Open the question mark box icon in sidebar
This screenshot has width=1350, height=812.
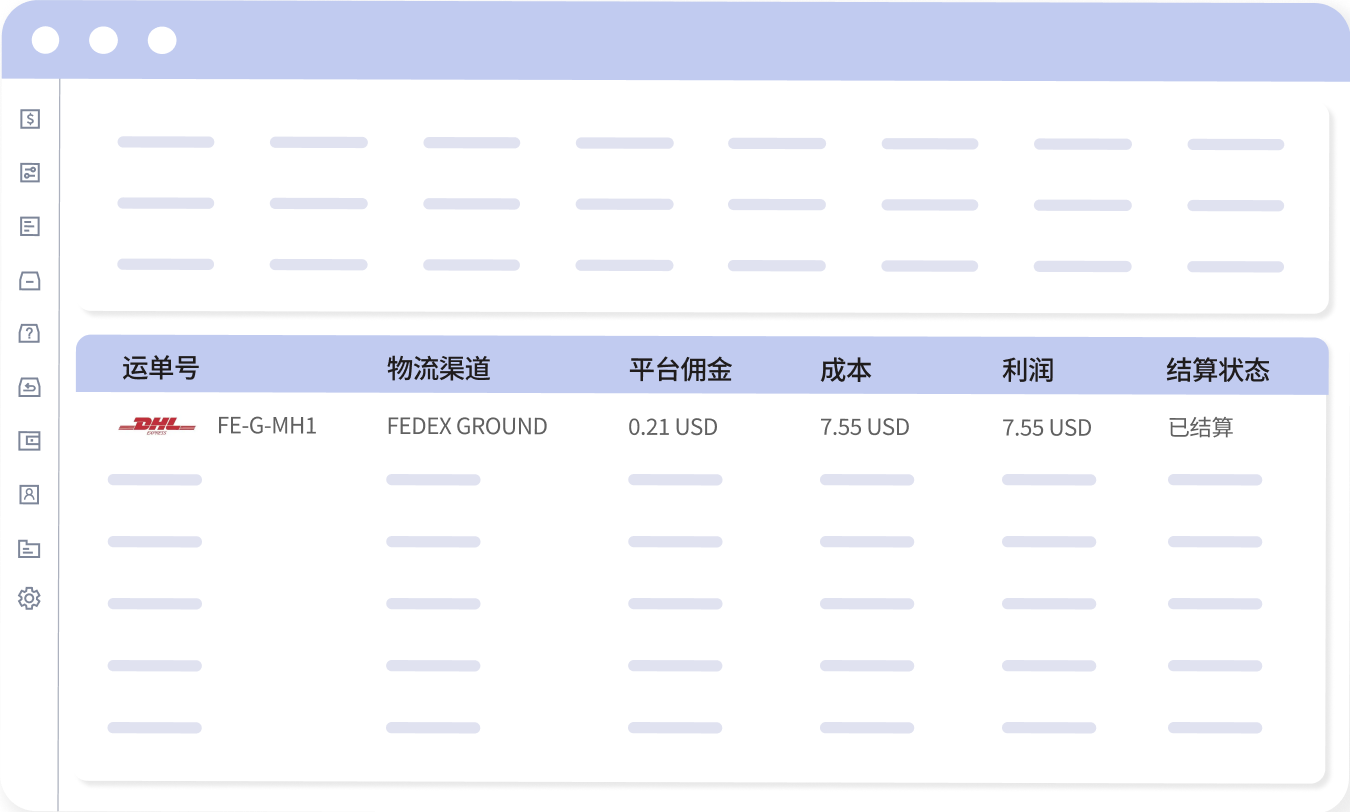(30, 334)
